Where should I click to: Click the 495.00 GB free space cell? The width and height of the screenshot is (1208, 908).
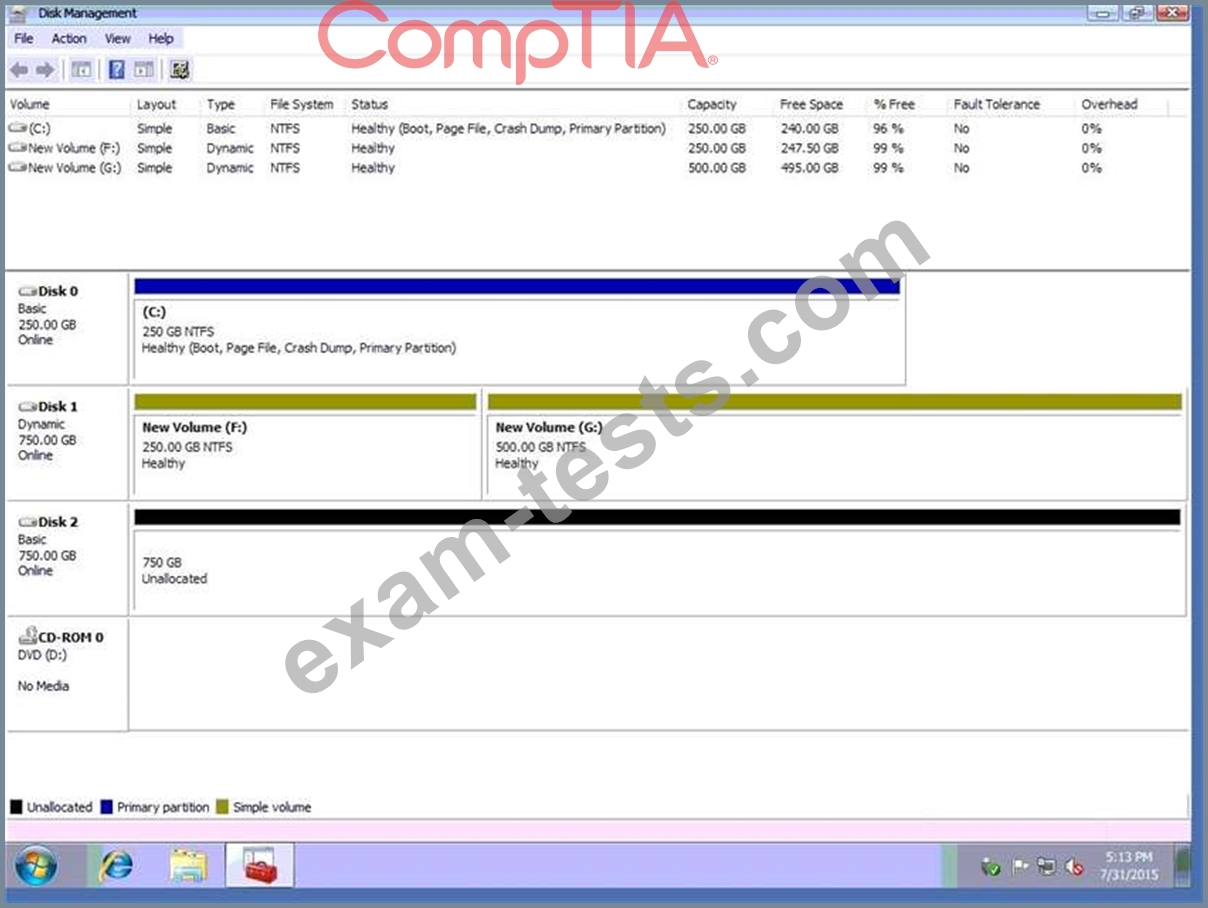(x=809, y=168)
